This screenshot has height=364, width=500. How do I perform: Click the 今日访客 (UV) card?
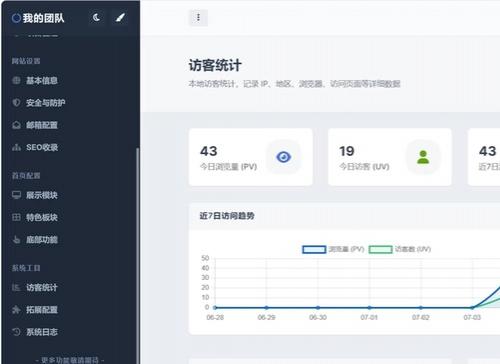point(390,157)
